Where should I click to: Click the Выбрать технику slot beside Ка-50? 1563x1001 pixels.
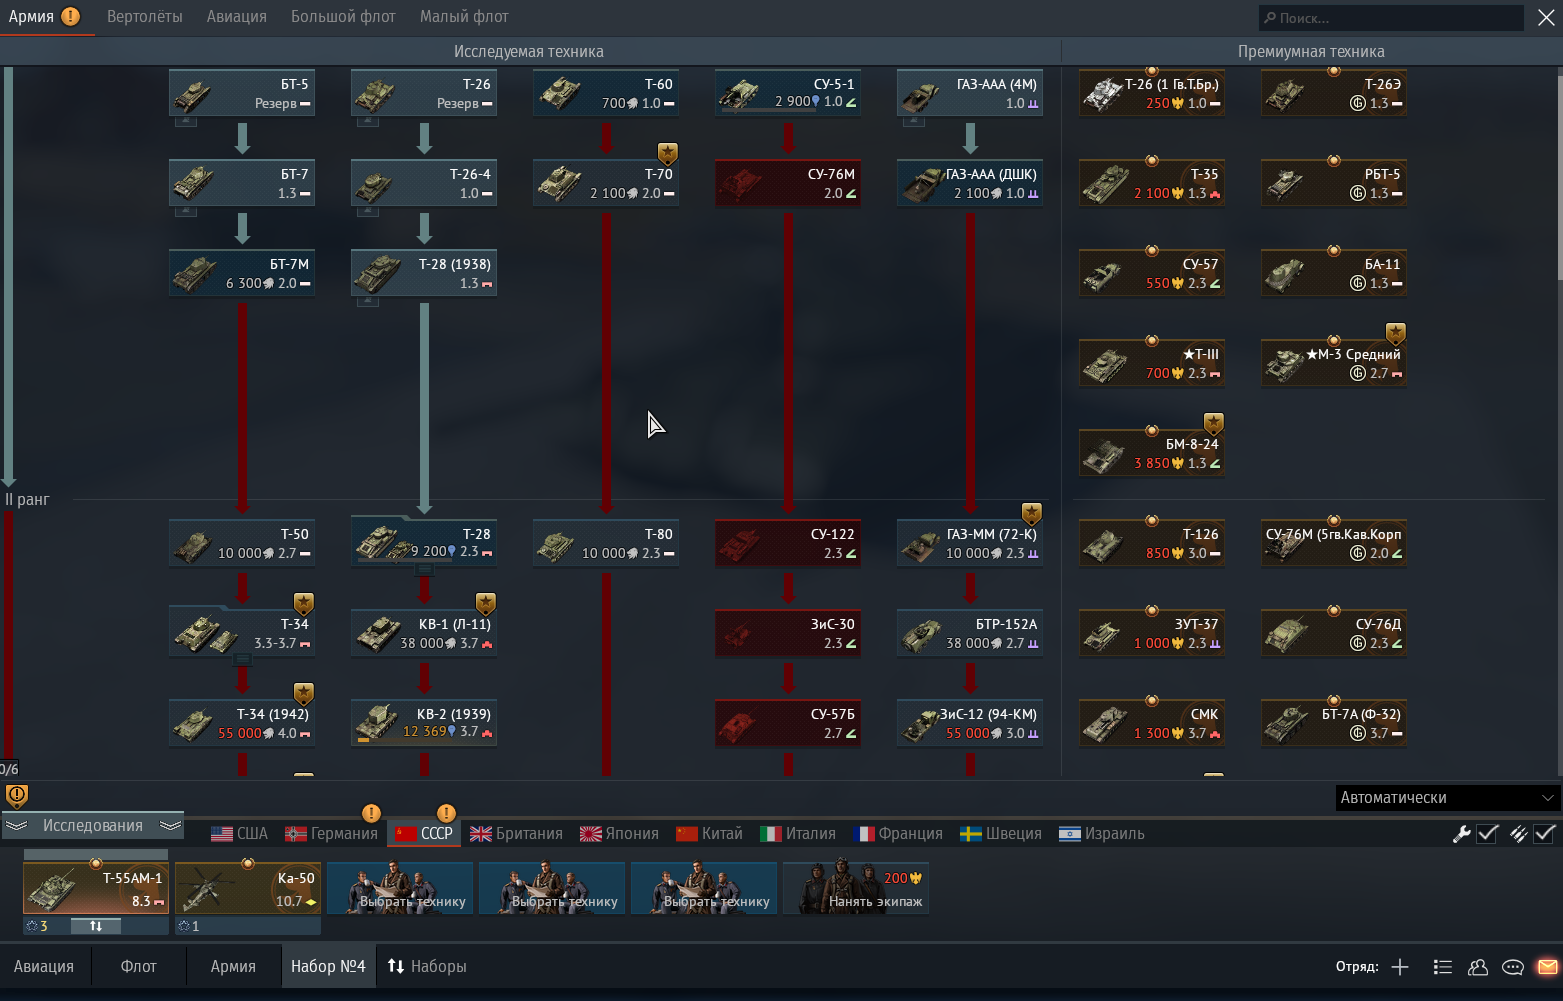[400, 888]
